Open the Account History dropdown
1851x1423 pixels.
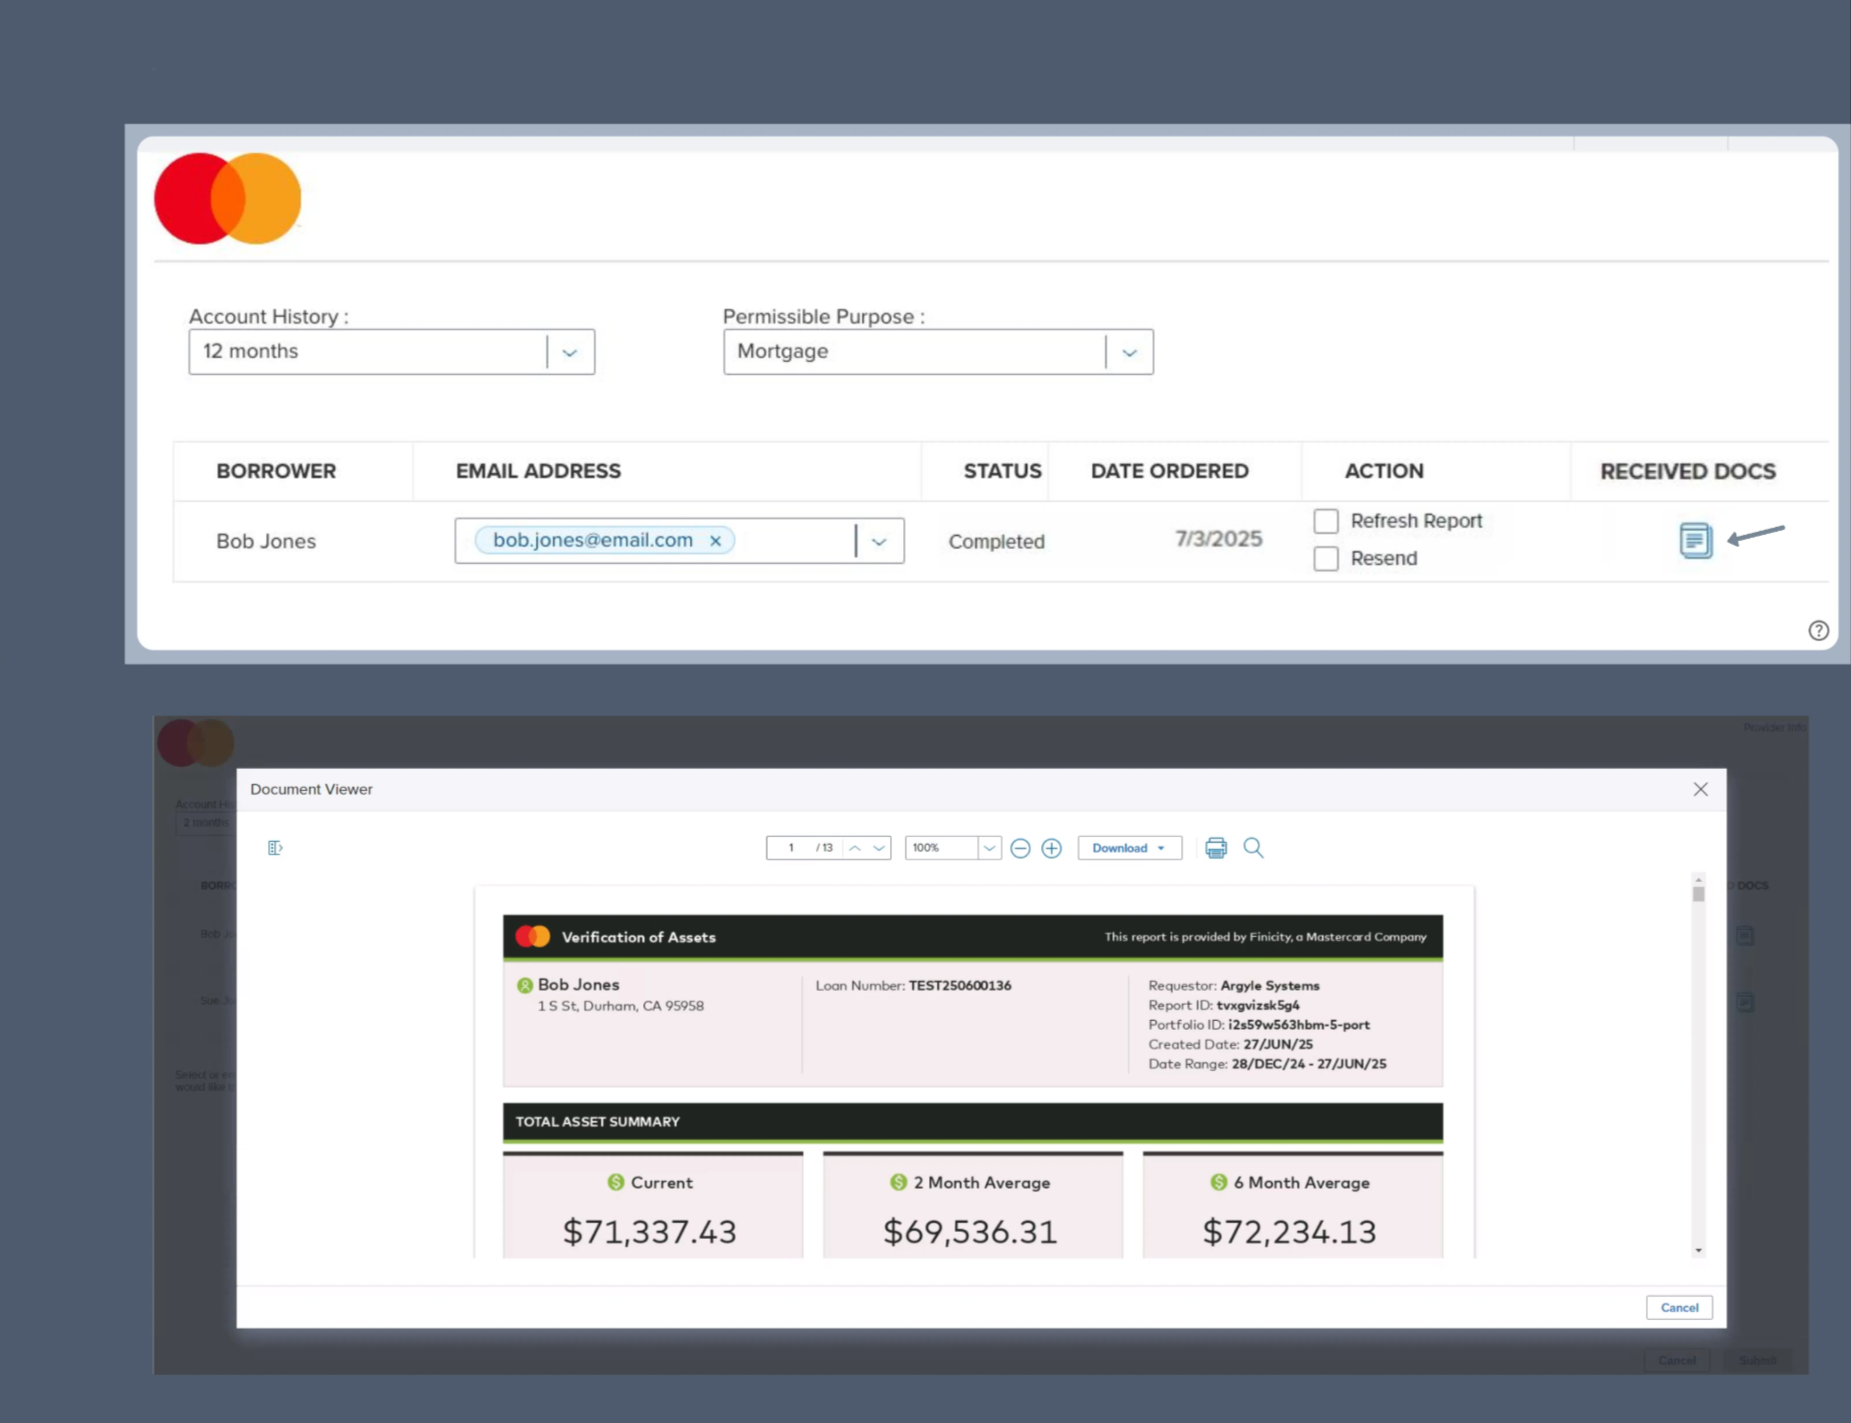[570, 351]
